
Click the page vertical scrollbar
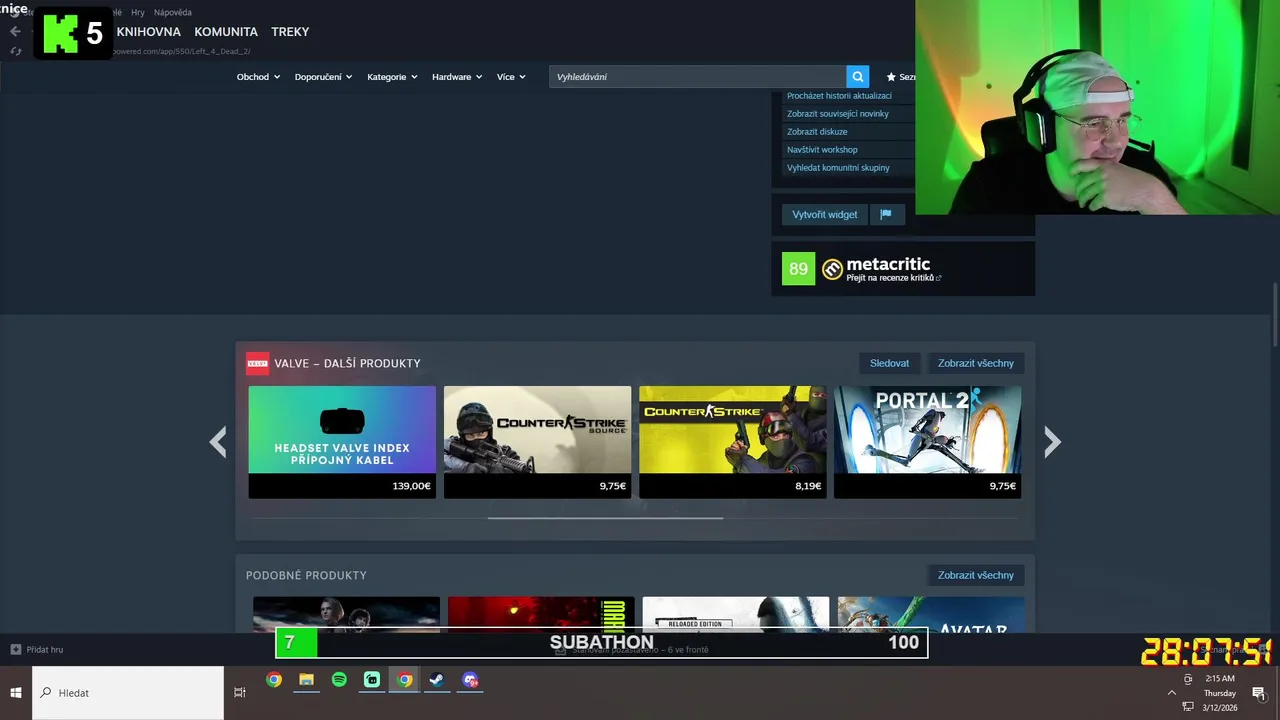pos(1275,317)
